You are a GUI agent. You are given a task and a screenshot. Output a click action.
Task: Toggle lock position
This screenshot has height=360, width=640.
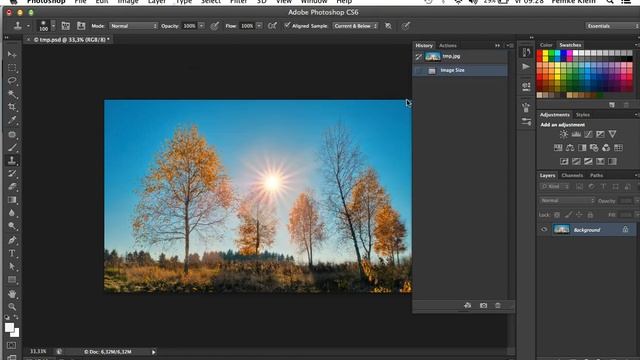[579, 215]
